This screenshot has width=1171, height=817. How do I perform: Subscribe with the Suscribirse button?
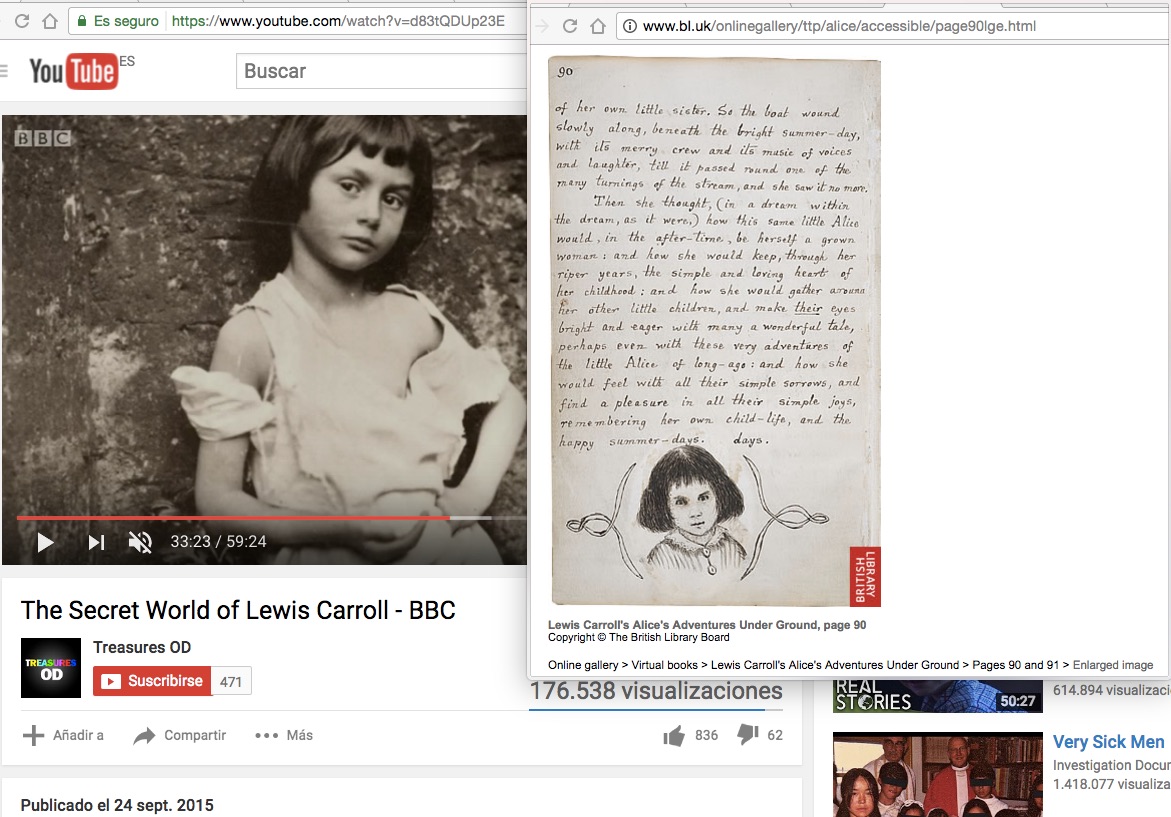coord(152,681)
